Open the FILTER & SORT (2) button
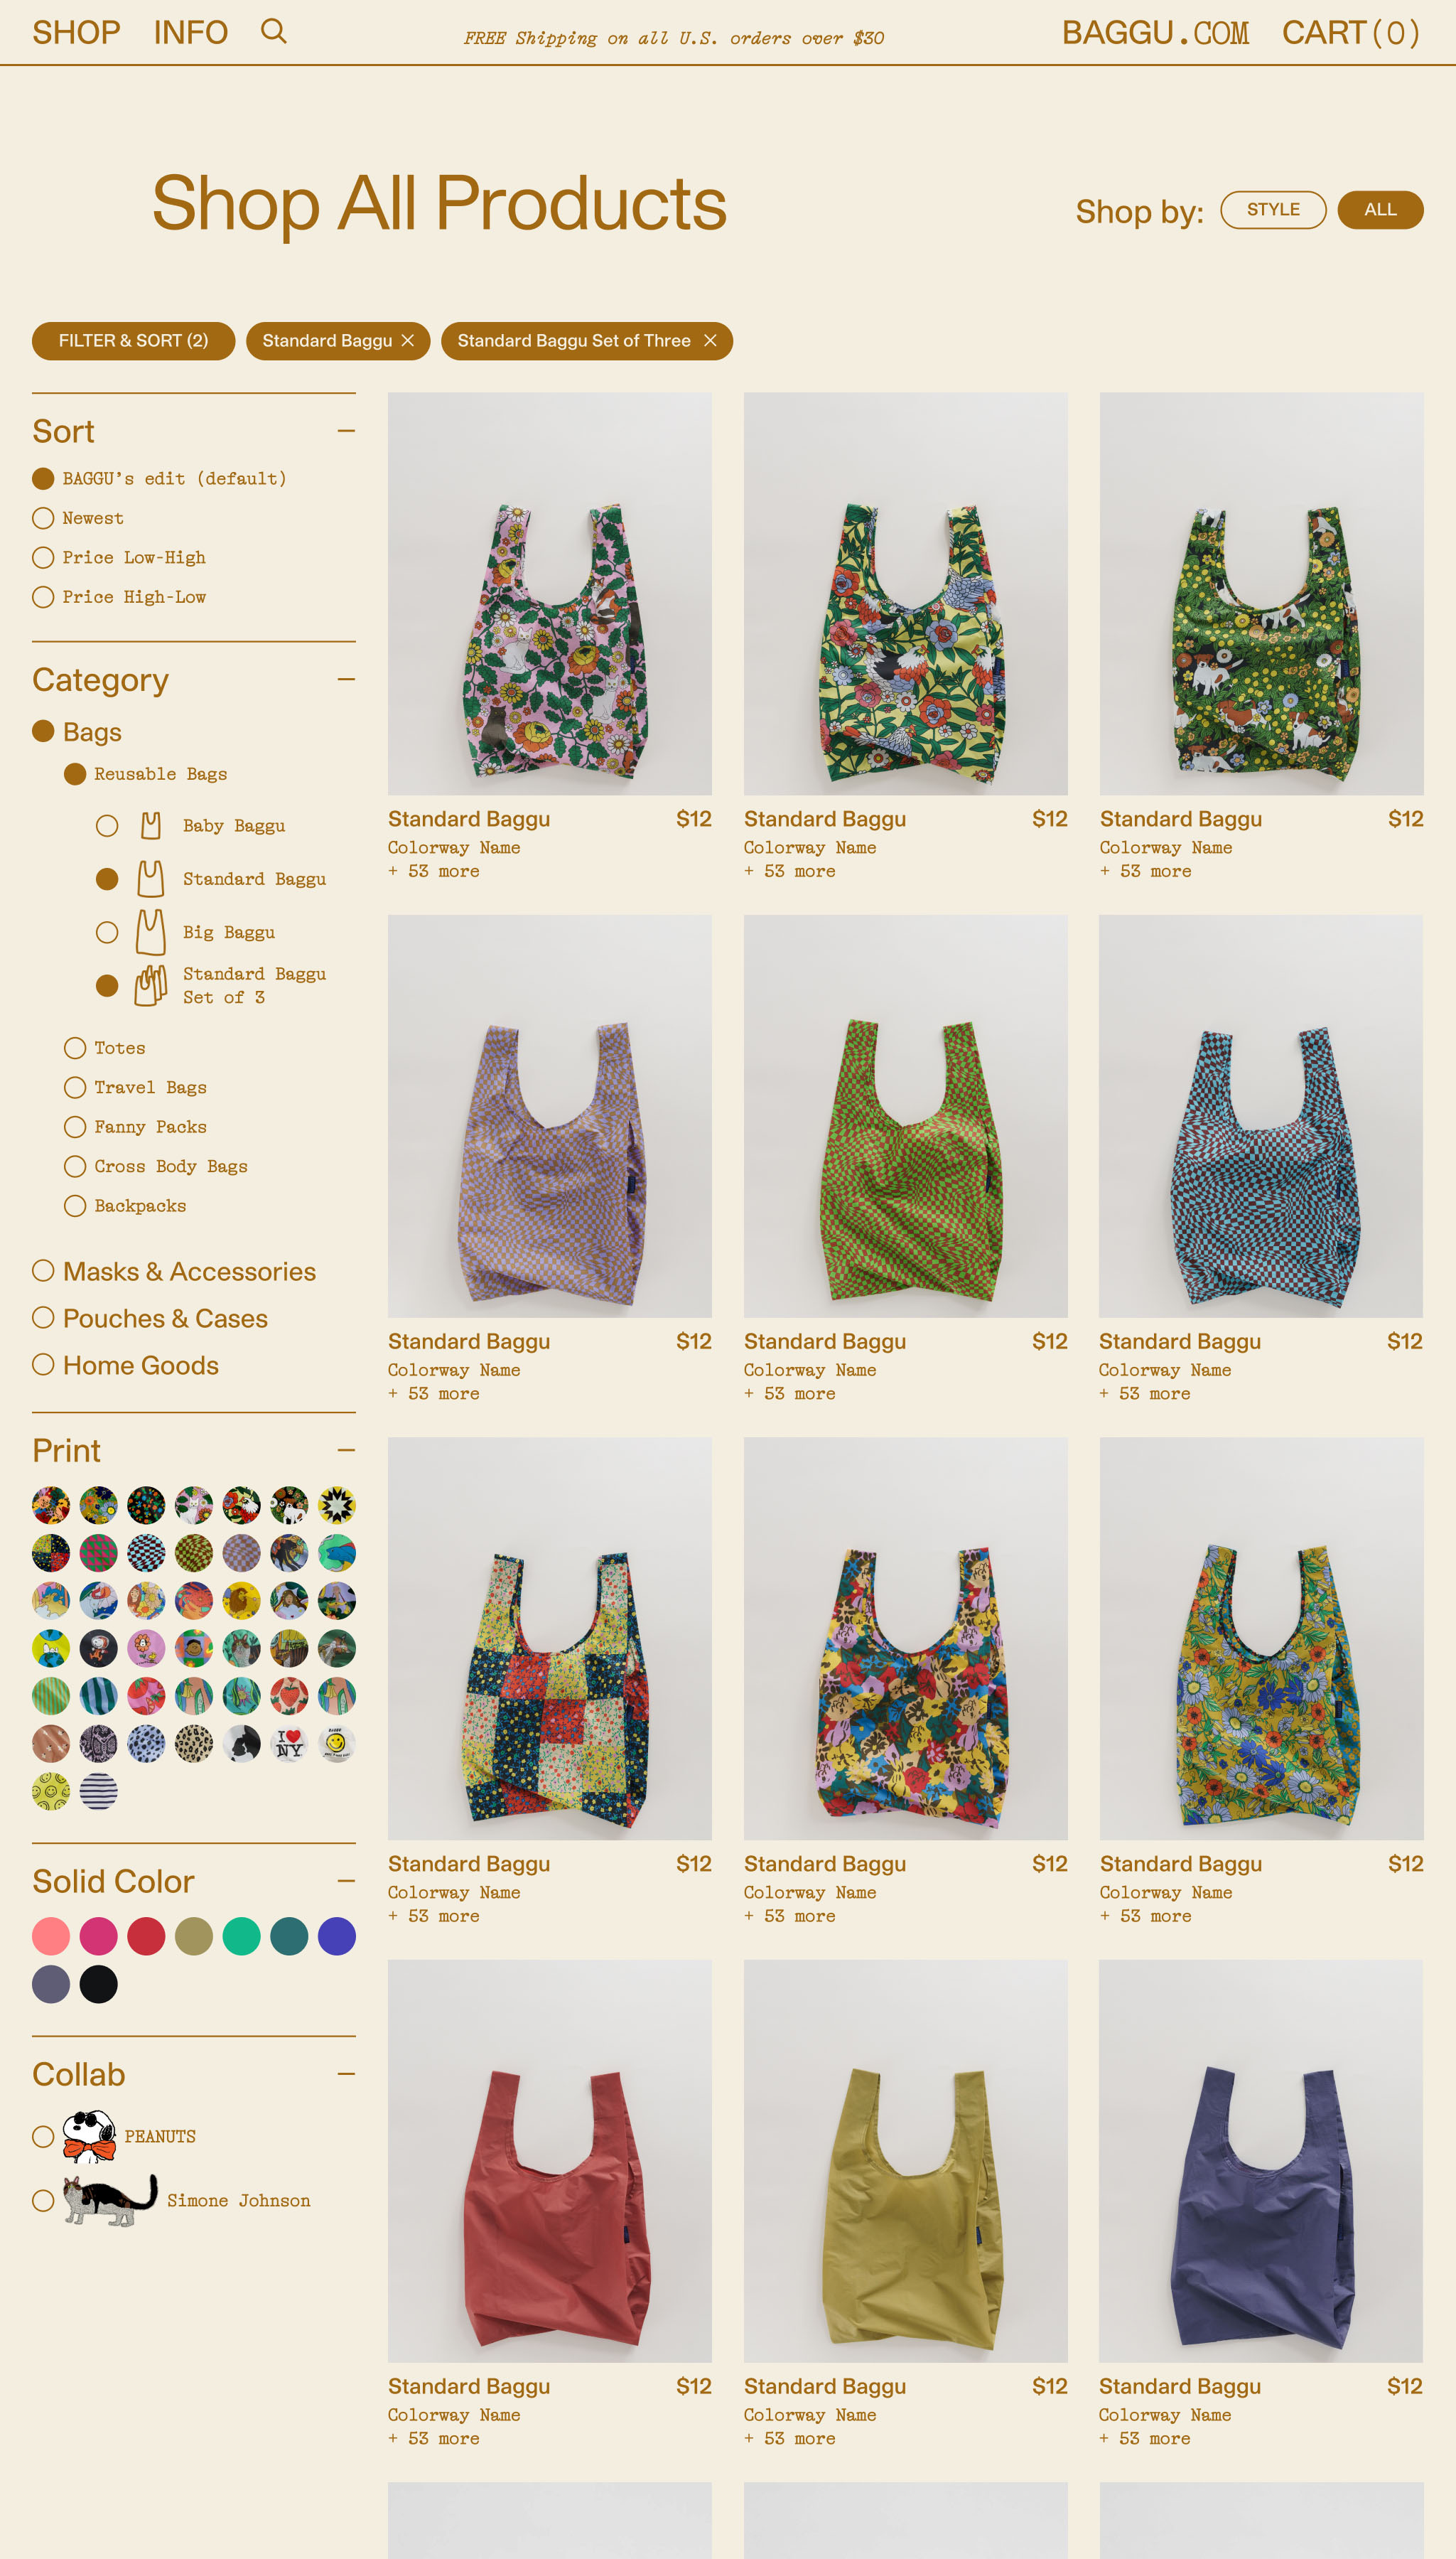This screenshot has height=2559, width=1456. tap(133, 341)
